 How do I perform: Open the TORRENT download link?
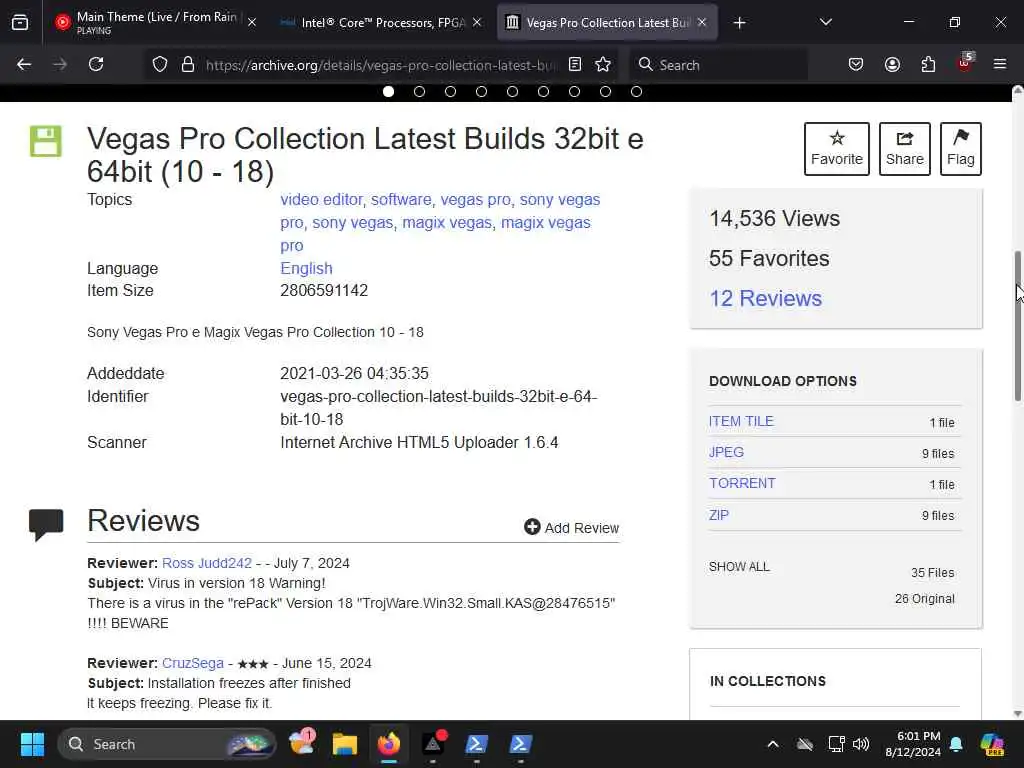tap(743, 483)
